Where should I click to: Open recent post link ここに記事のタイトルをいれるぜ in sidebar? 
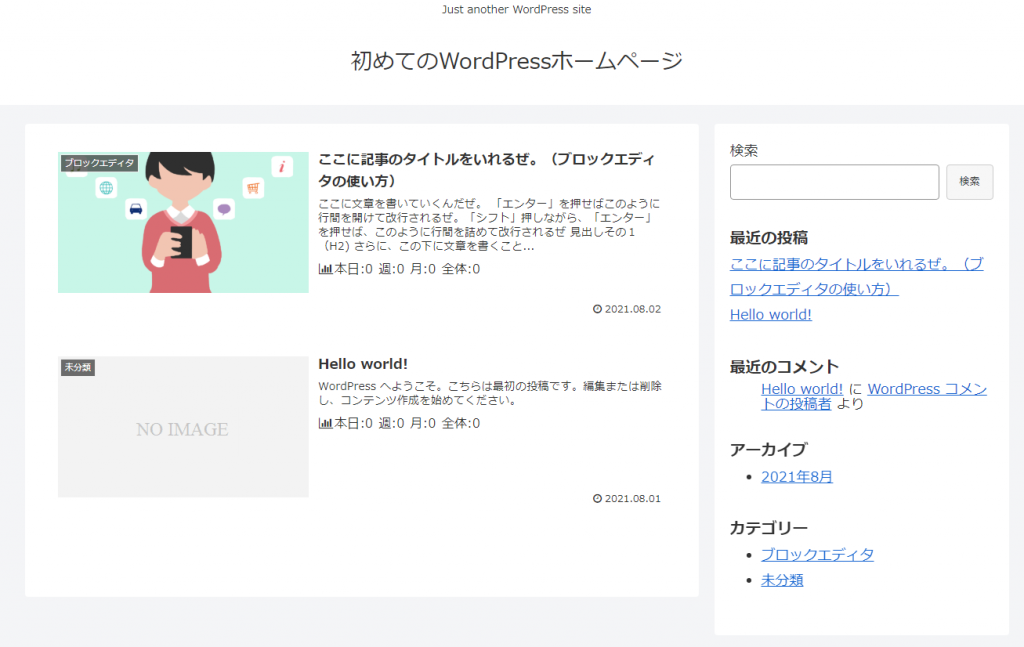click(856, 276)
